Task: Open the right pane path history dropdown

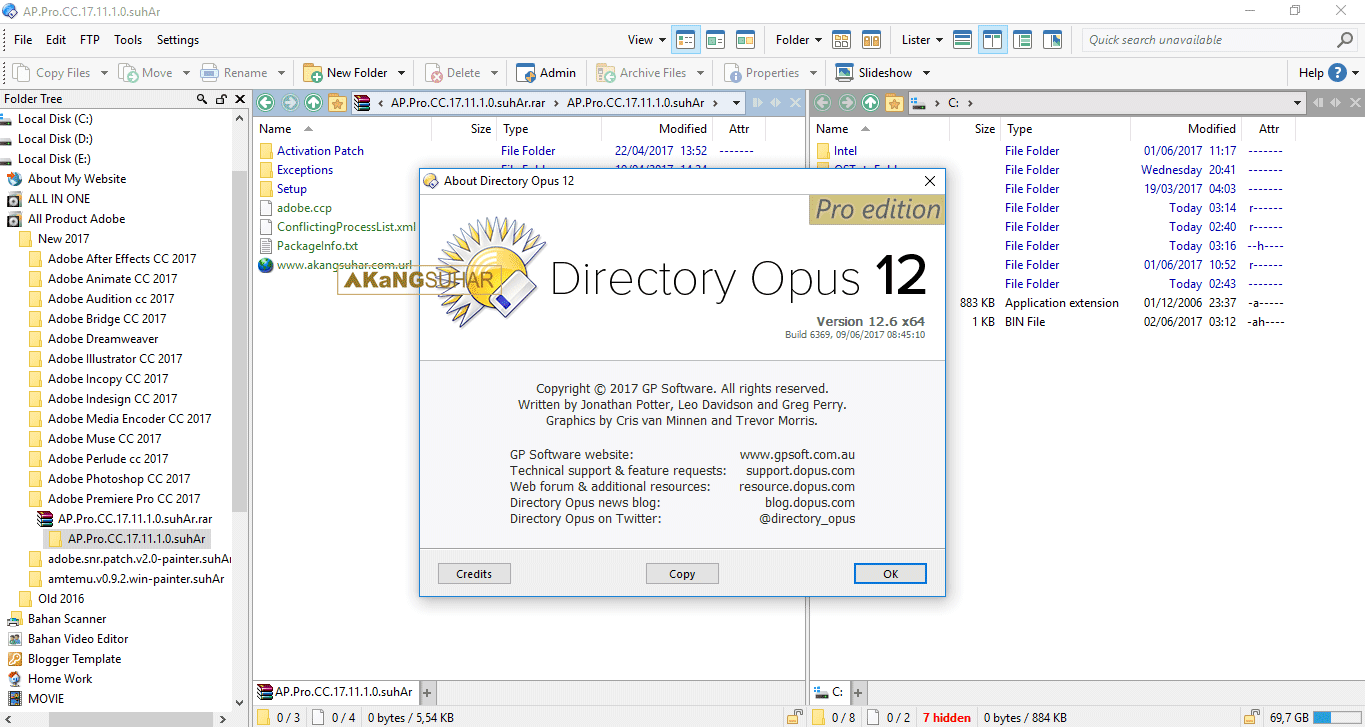Action: (1297, 102)
